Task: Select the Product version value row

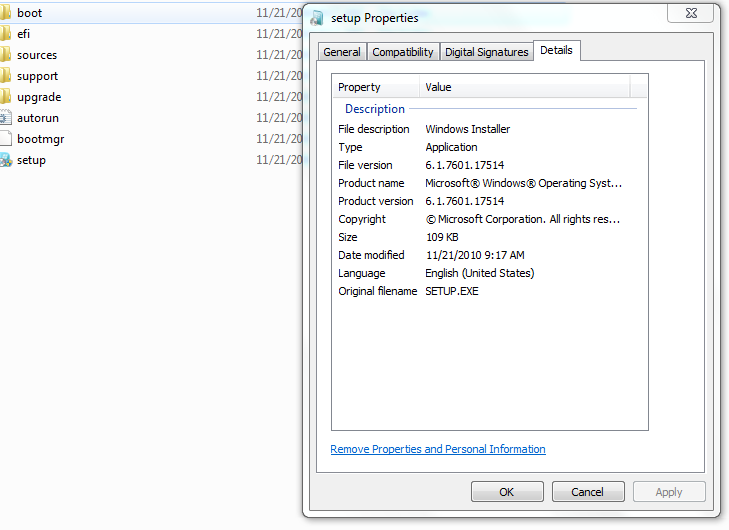Action: (465, 201)
